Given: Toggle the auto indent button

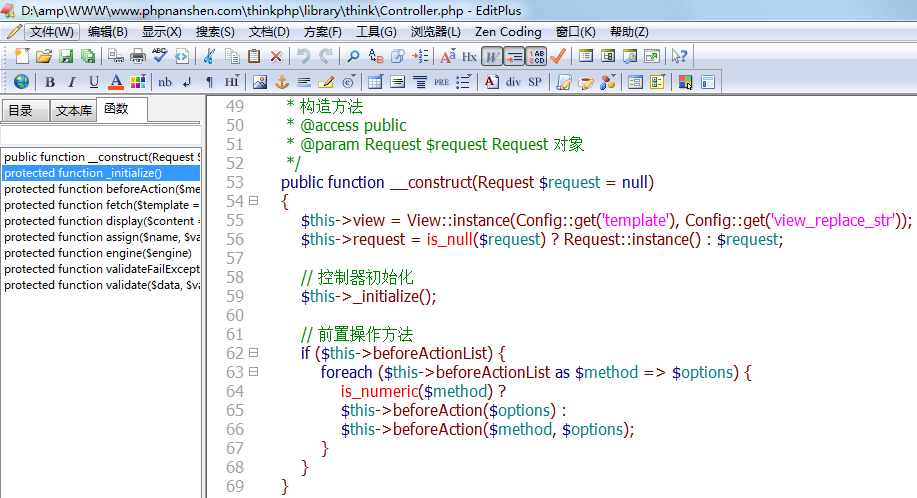Looking at the screenshot, I should (x=514, y=56).
